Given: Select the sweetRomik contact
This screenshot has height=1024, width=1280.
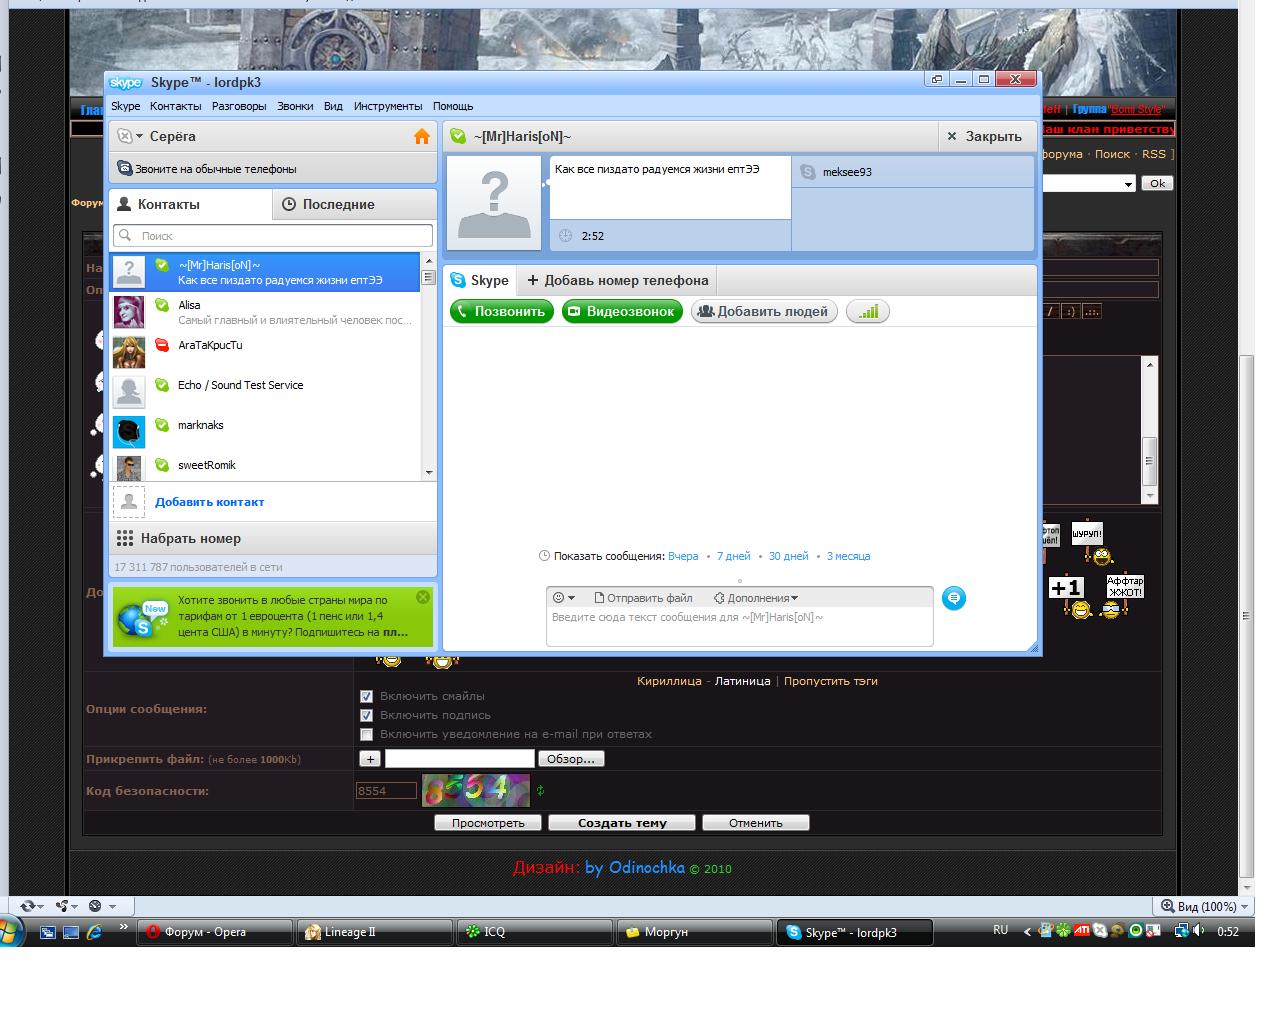Looking at the screenshot, I should [x=265, y=467].
